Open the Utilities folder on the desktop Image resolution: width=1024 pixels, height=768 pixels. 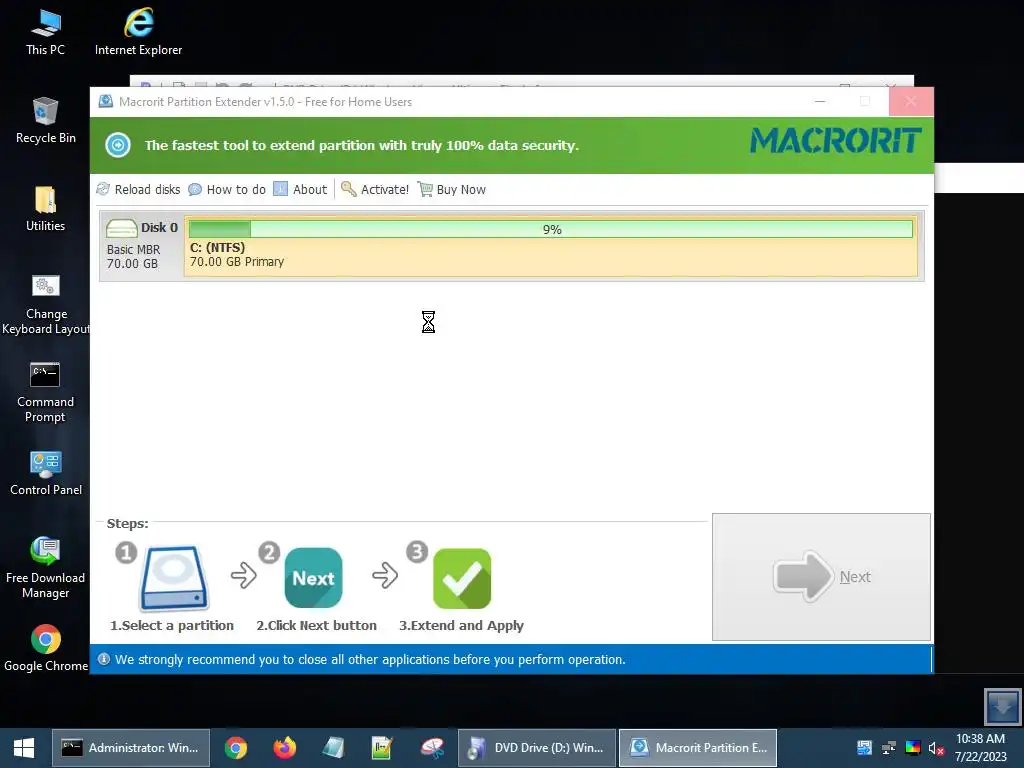[x=46, y=209]
